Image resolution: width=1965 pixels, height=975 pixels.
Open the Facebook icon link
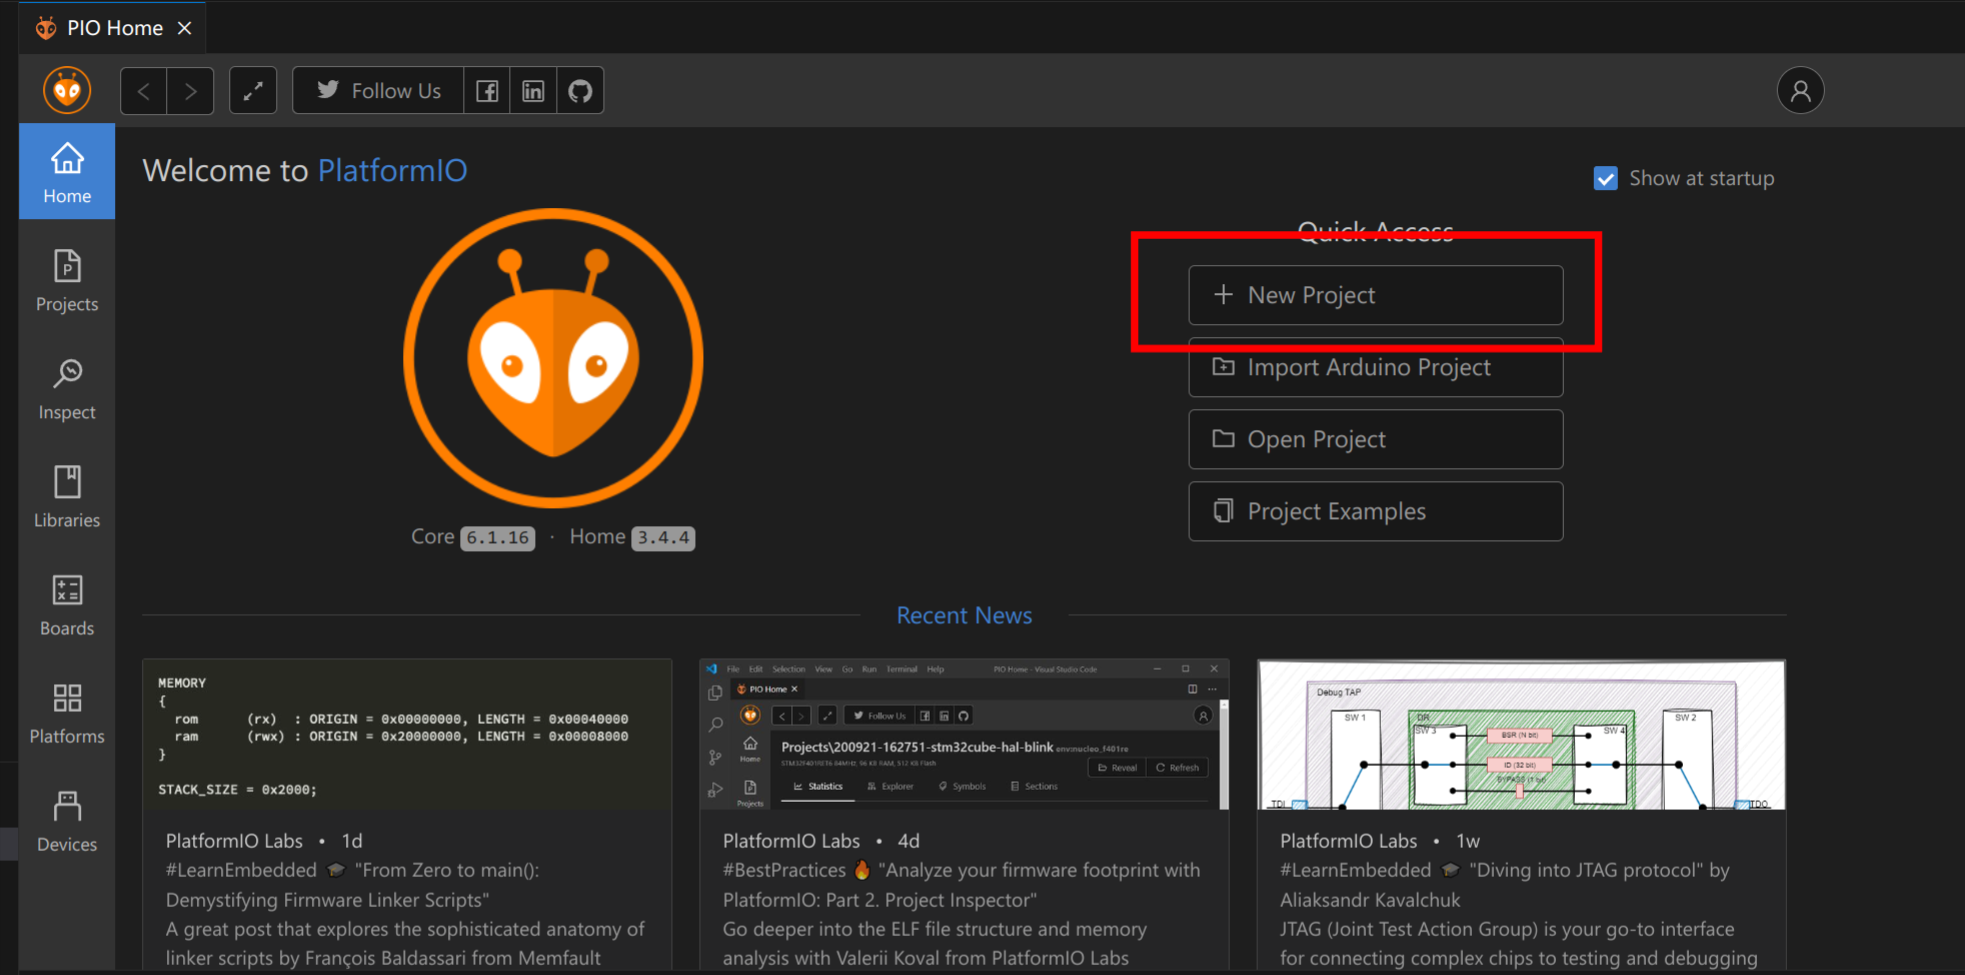pyautogui.click(x=487, y=91)
